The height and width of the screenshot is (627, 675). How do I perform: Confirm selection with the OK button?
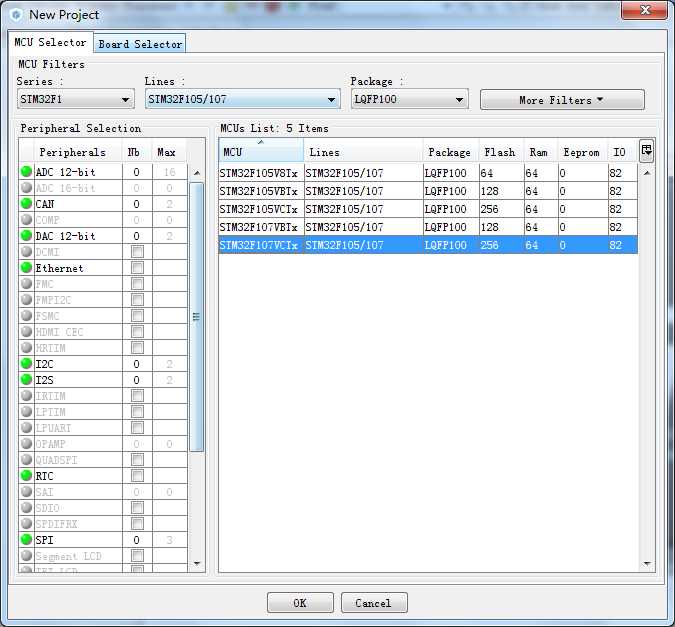coord(300,602)
